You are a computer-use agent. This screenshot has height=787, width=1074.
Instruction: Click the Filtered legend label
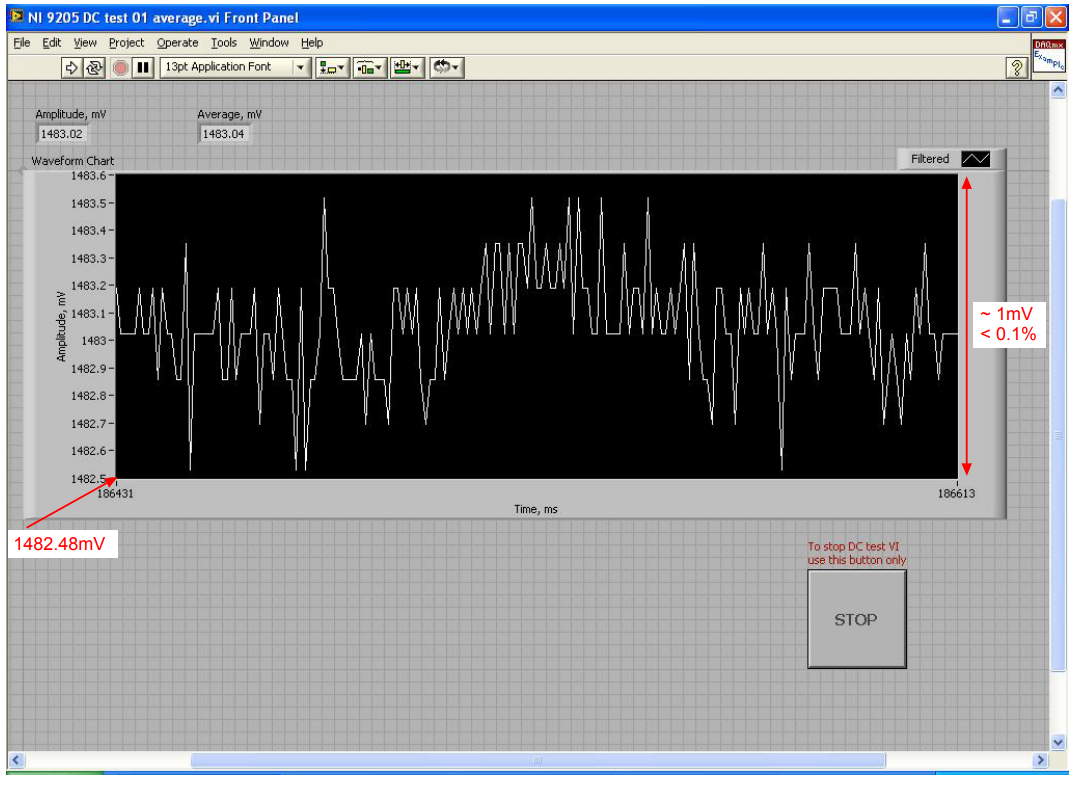click(x=932, y=158)
